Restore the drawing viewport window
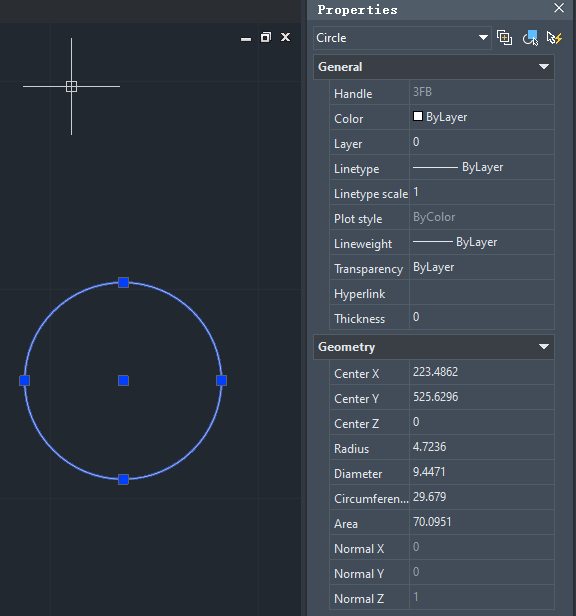 266,37
